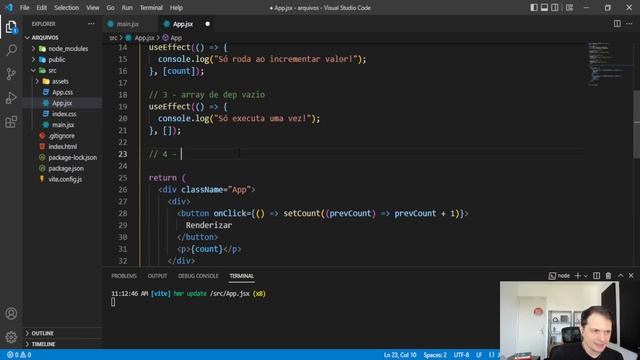Split the terminal panel
Image resolution: width=640 pixels, height=360 pixels.
click(596, 276)
